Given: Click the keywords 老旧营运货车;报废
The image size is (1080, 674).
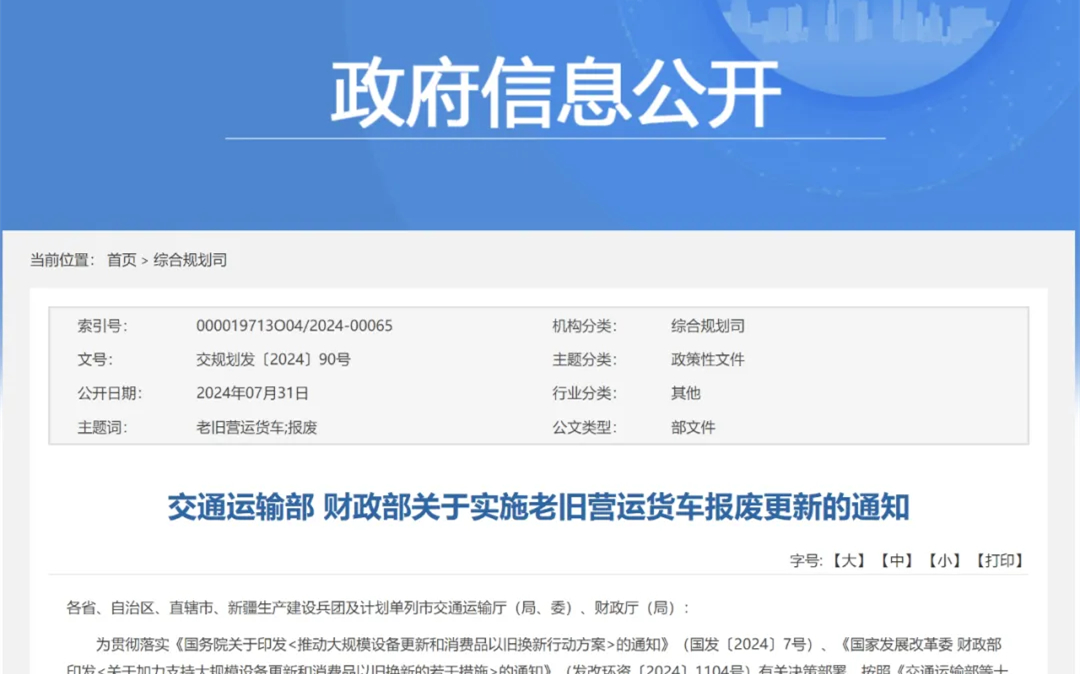Looking at the screenshot, I should (x=256, y=428).
